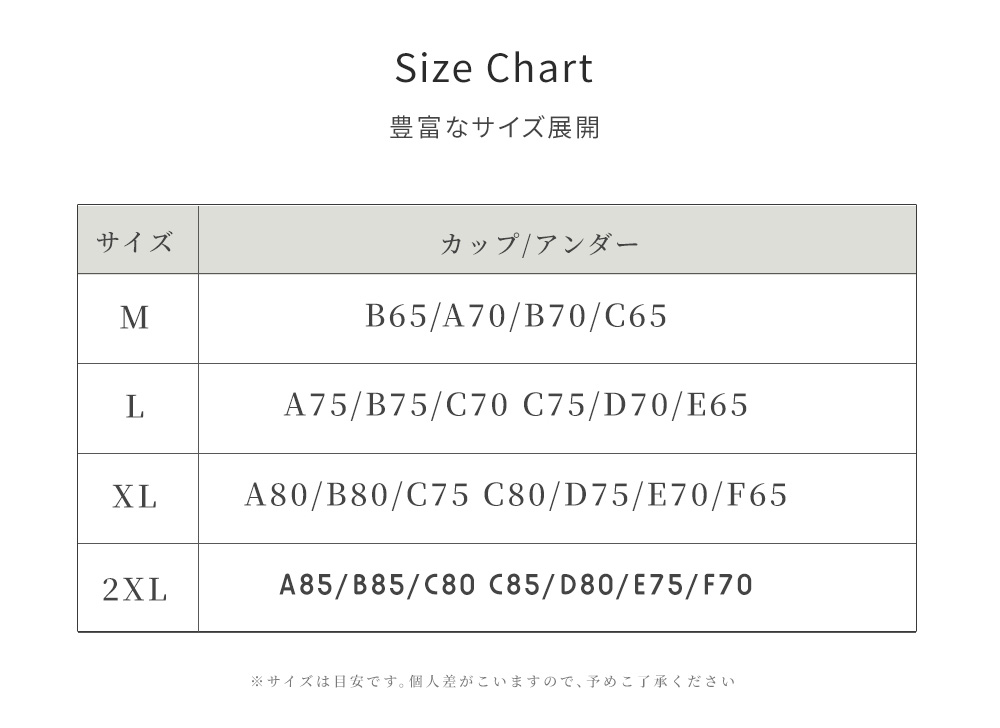This screenshot has width=1000, height=728.
Task: Click the 豊富なサイズ展開 subtitle
Action: 494,129
